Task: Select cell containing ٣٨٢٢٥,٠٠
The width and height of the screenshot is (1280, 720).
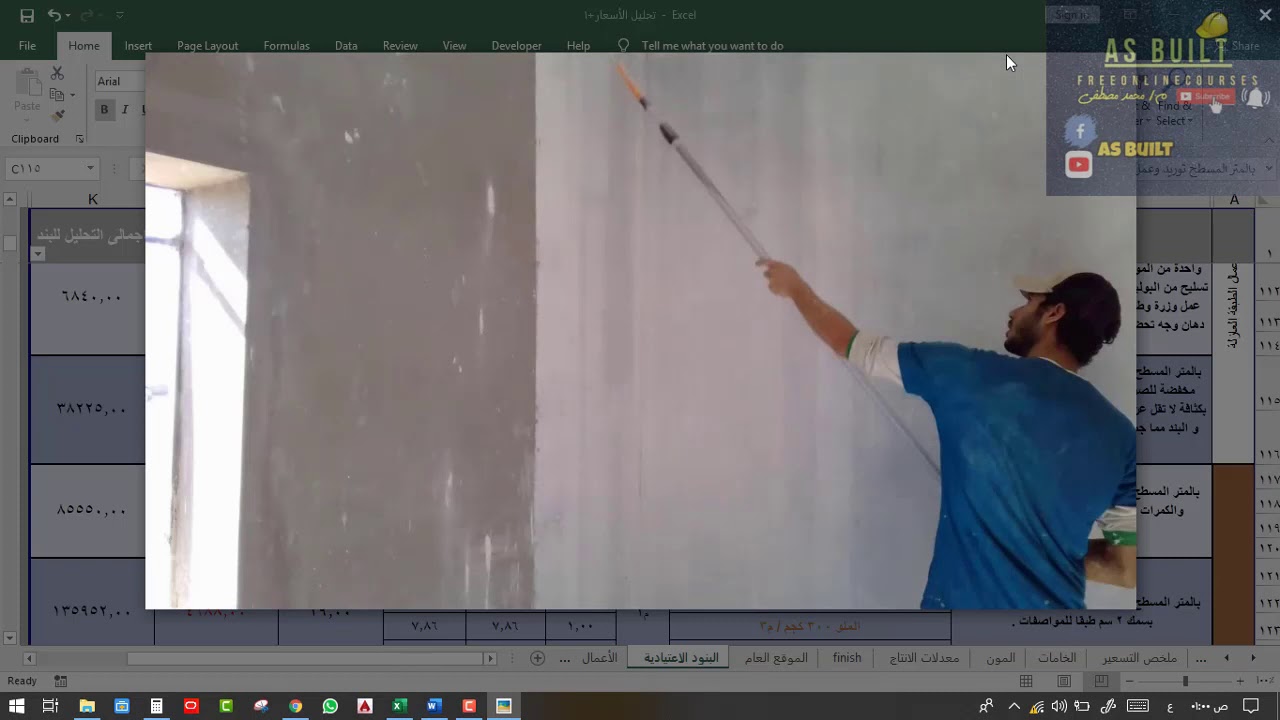Action: click(88, 409)
